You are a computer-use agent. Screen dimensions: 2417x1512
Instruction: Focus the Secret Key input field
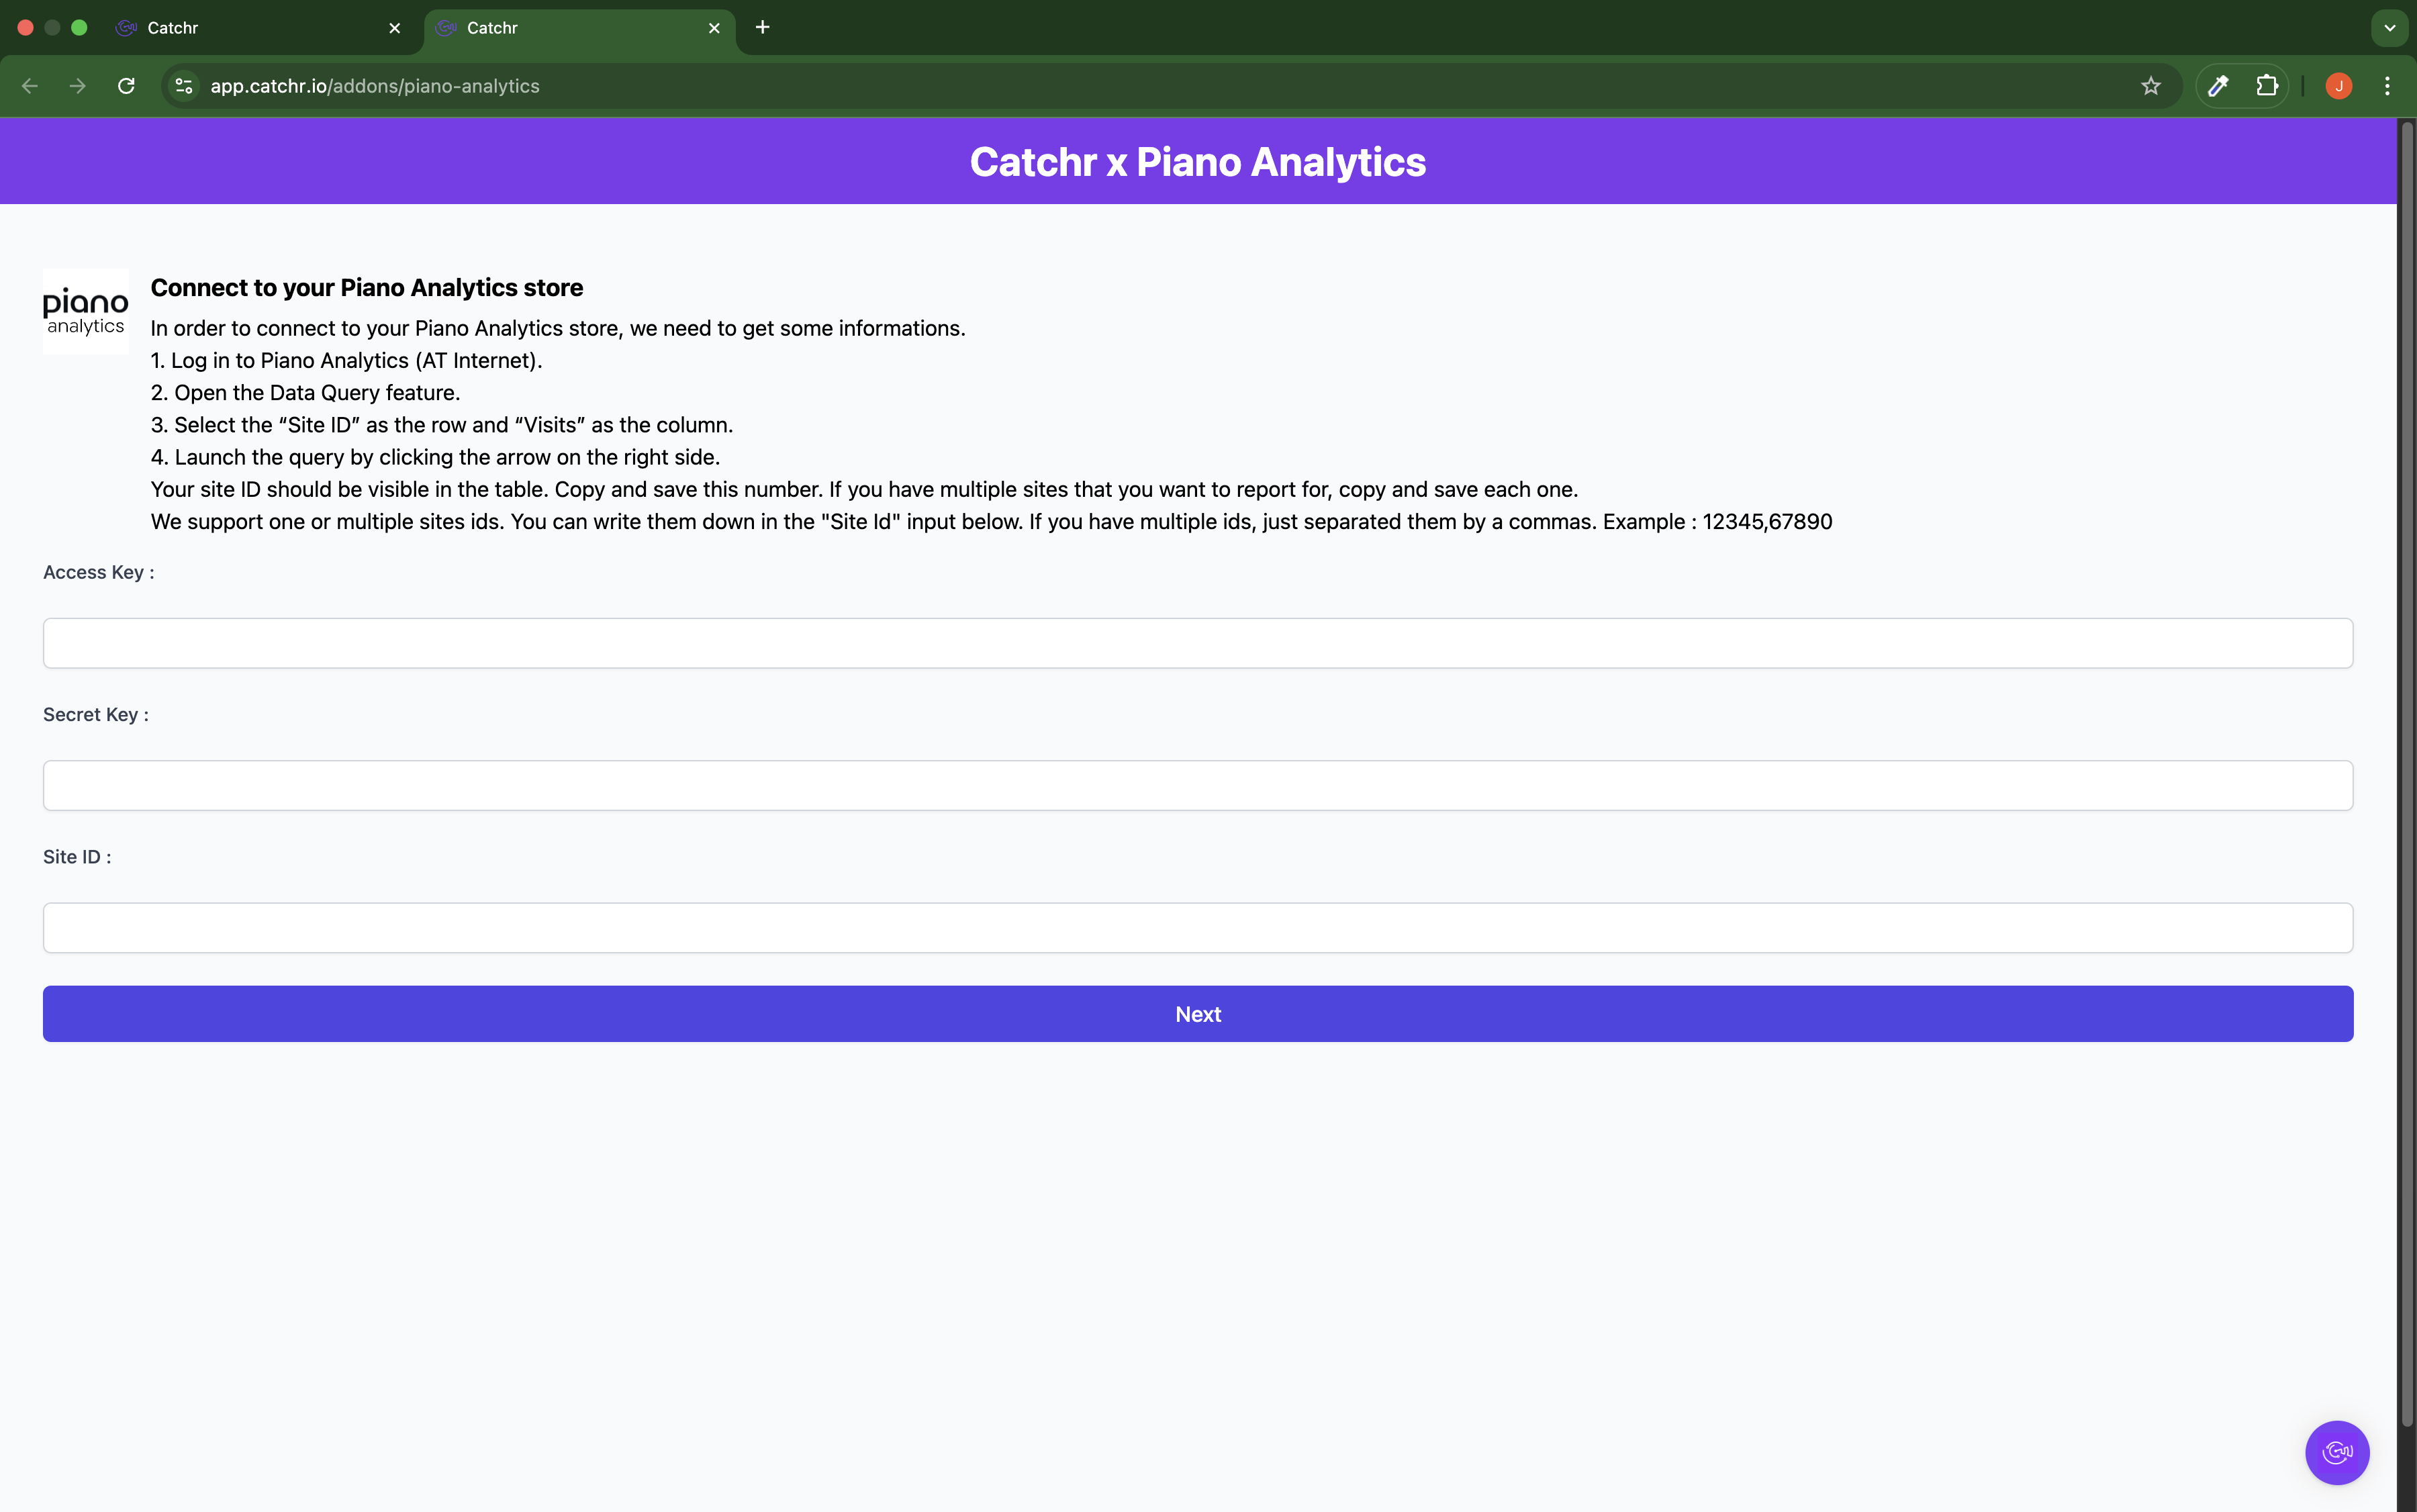pyautogui.click(x=1198, y=785)
